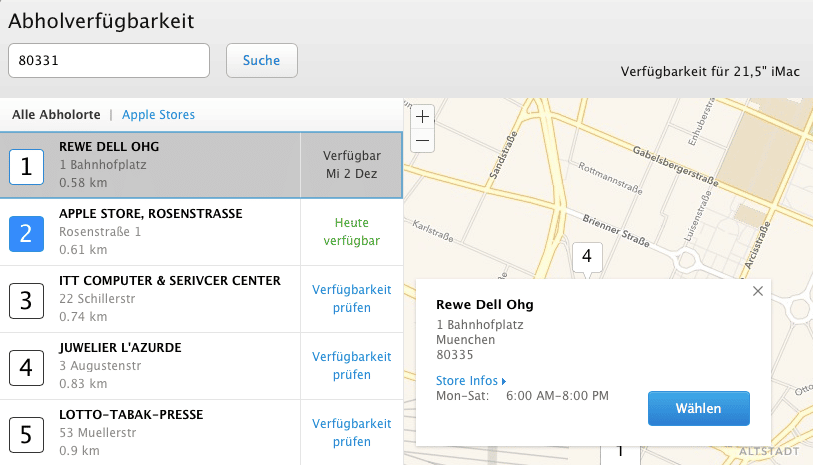Click address 22 Schillerstr
The width and height of the screenshot is (813, 465).
(97, 299)
